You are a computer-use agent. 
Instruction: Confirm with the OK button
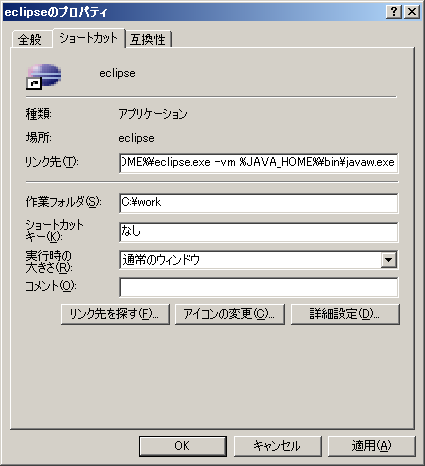(x=183, y=446)
